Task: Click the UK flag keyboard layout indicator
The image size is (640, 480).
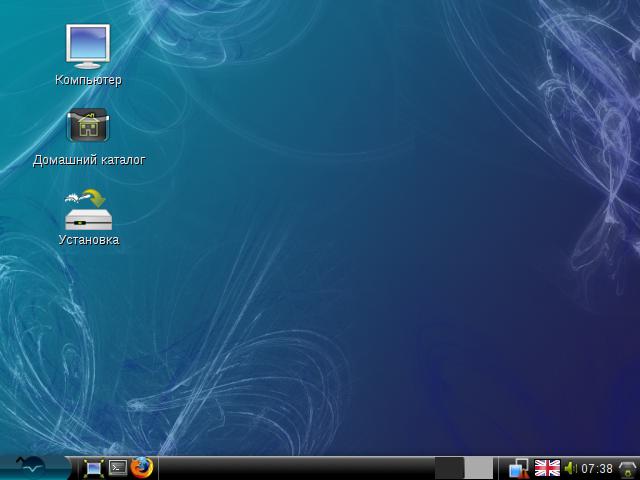Action: 547,468
